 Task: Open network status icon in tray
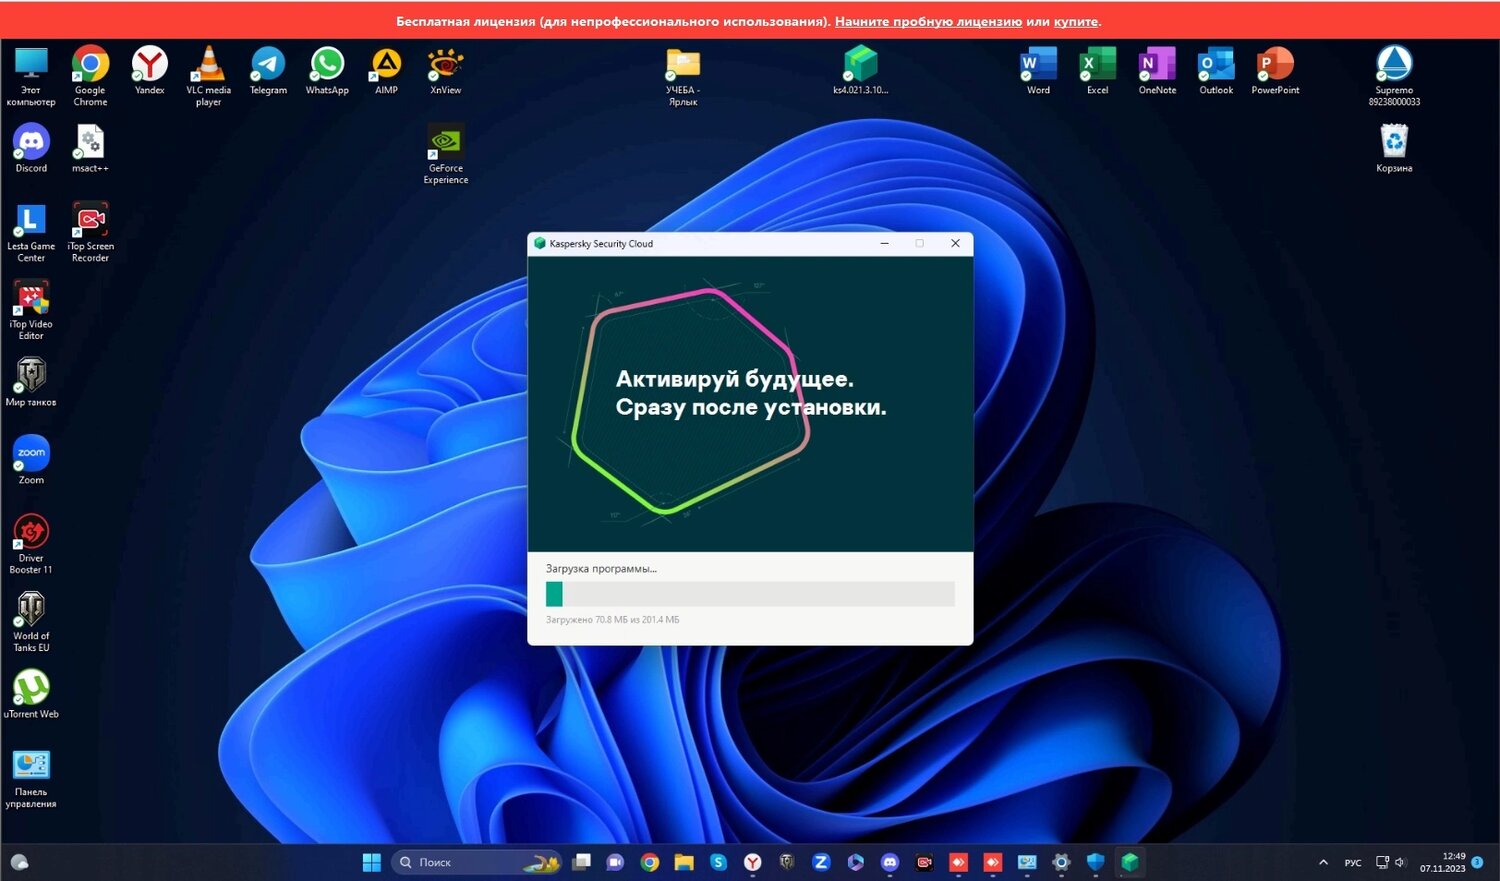pos(1382,862)
